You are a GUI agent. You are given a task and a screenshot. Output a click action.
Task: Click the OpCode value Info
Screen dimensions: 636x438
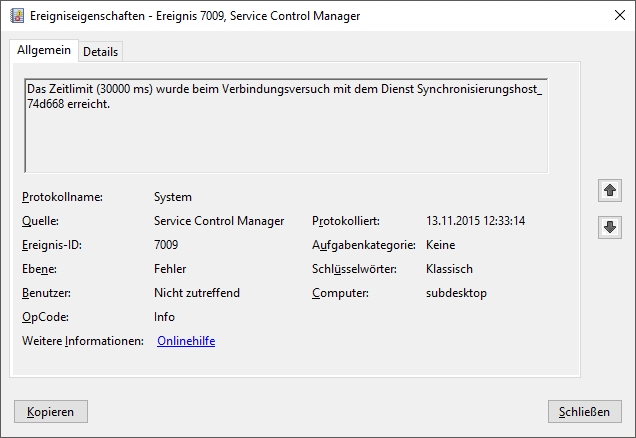click(164, 317)
